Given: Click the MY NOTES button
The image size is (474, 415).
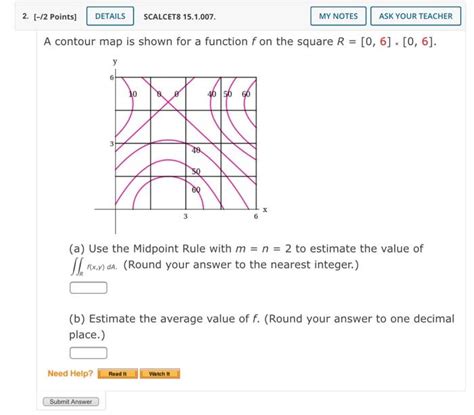Looking at the screenshot, I should point(338,16).
